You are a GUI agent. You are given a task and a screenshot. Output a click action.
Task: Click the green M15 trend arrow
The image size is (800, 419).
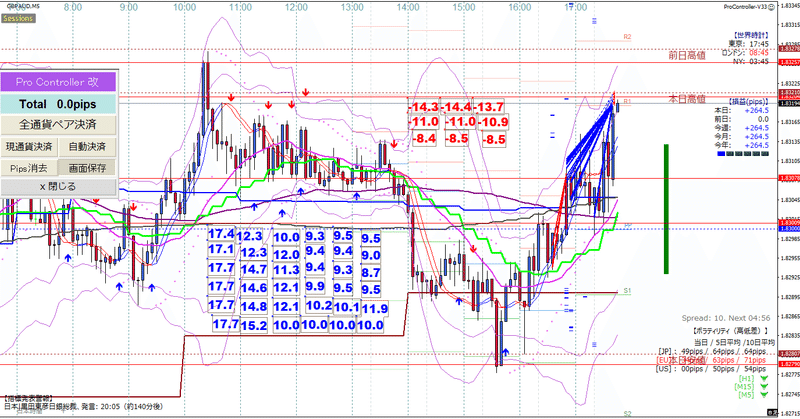[764, 387]
